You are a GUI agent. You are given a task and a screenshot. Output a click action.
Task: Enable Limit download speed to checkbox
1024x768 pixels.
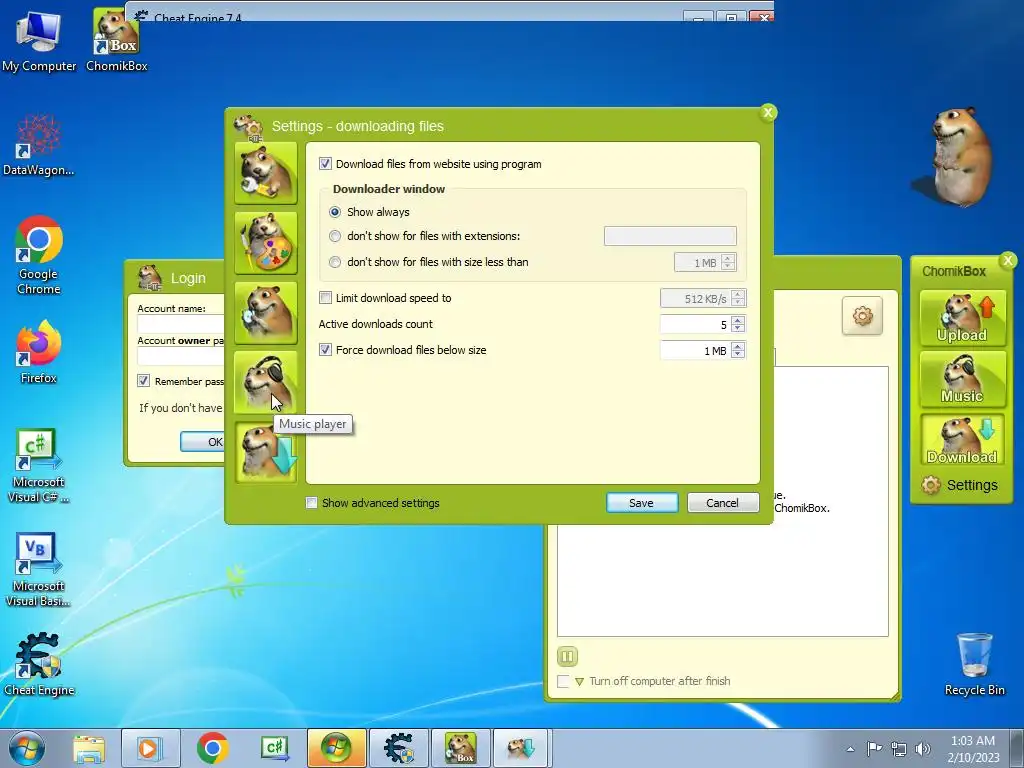click(x=325, y=298)
